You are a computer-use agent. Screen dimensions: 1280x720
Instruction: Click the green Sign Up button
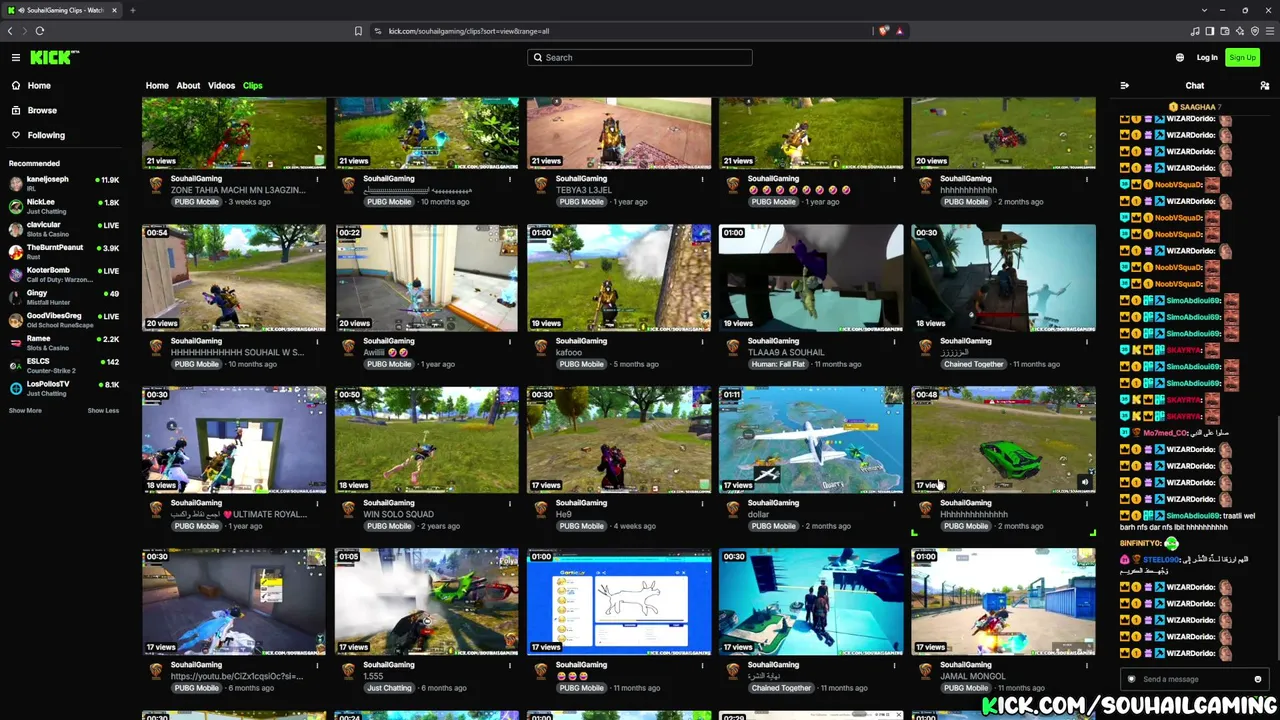point(1242,57)
